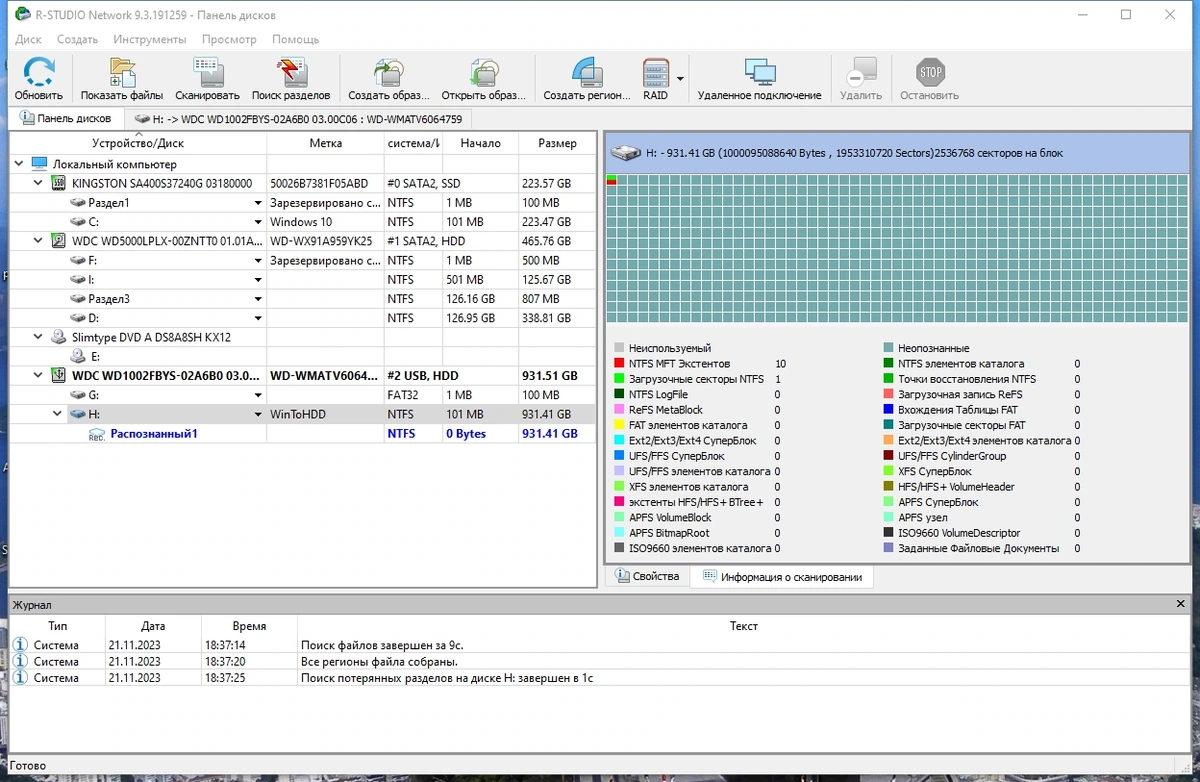
Task: Click the Удалить toolbar icon
Action: [861, 73]
